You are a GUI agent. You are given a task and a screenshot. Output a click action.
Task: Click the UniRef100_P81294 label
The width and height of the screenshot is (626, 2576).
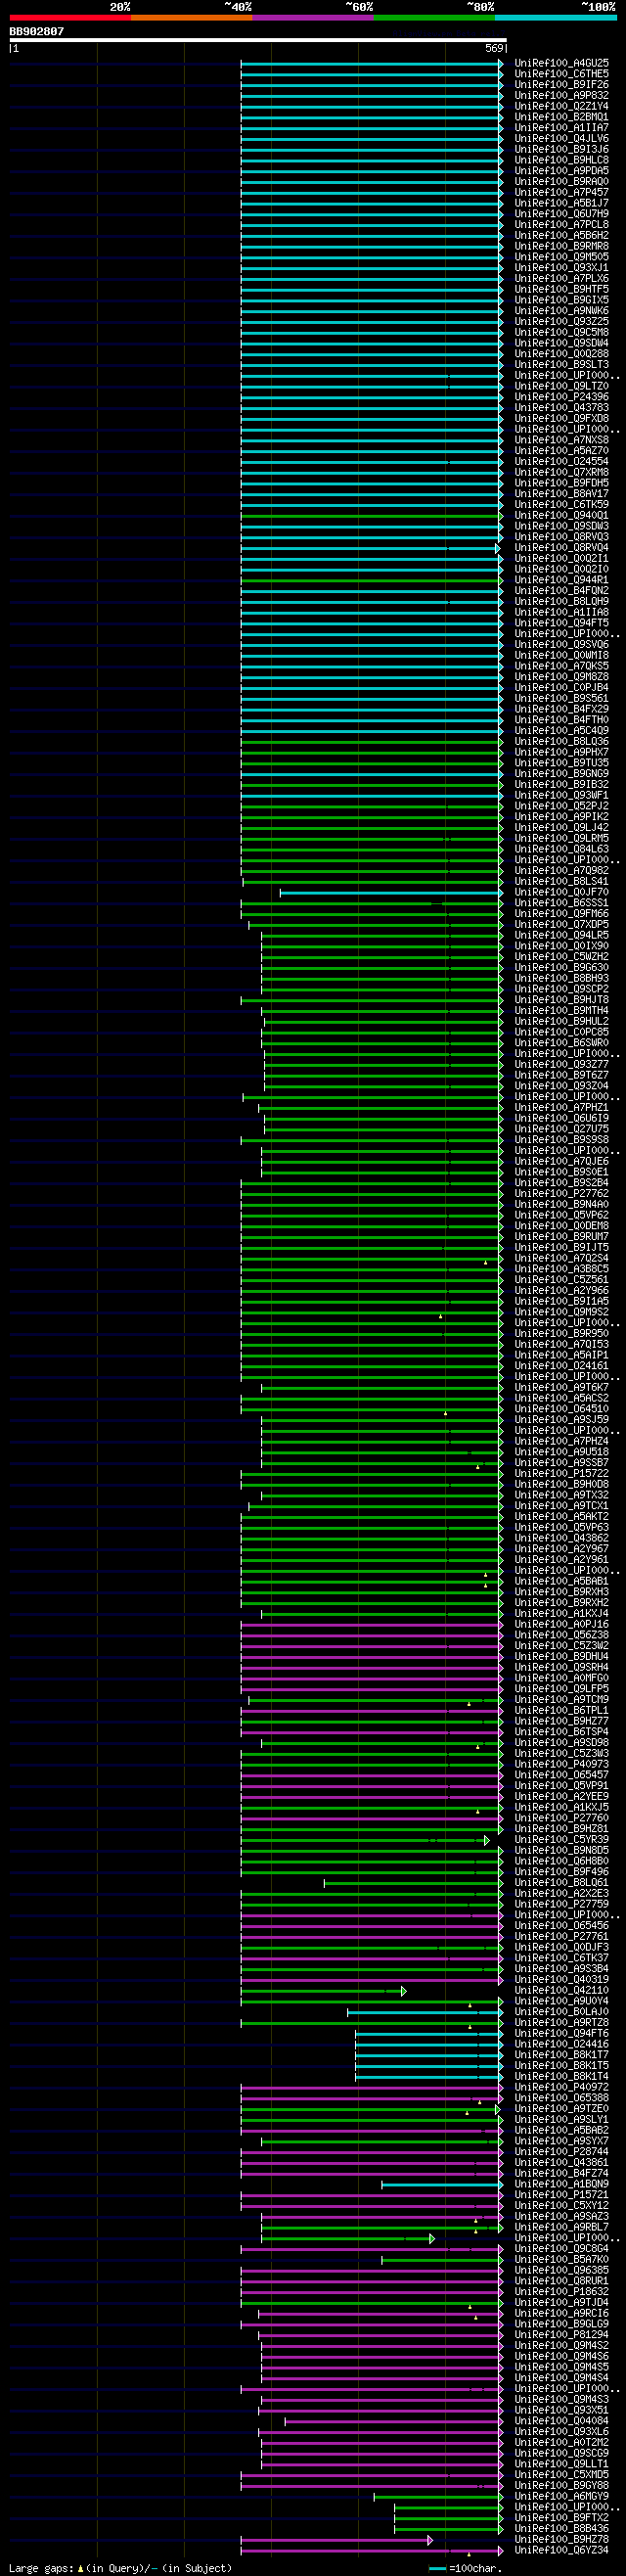(x=561, y=2334)
